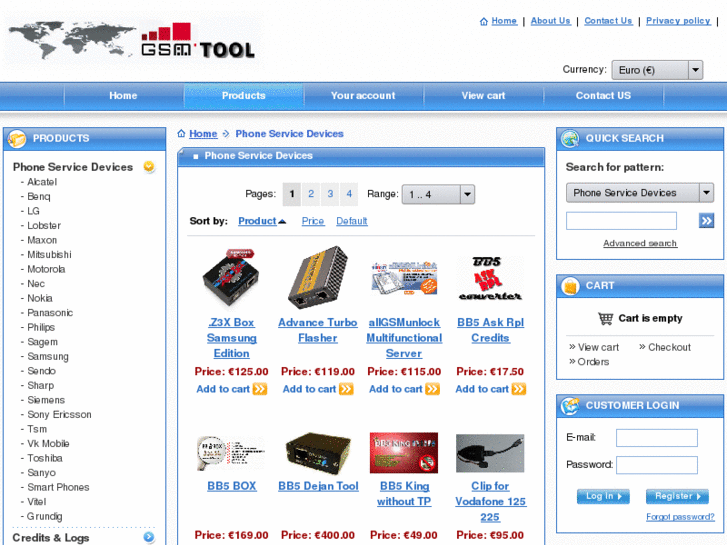Click the Log In button

[x=603, y=496]
